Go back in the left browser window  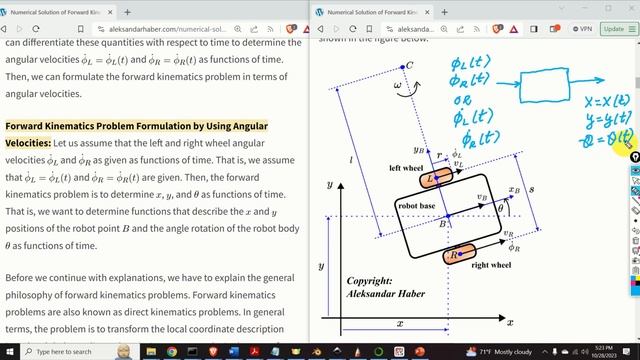click(4, 29)
